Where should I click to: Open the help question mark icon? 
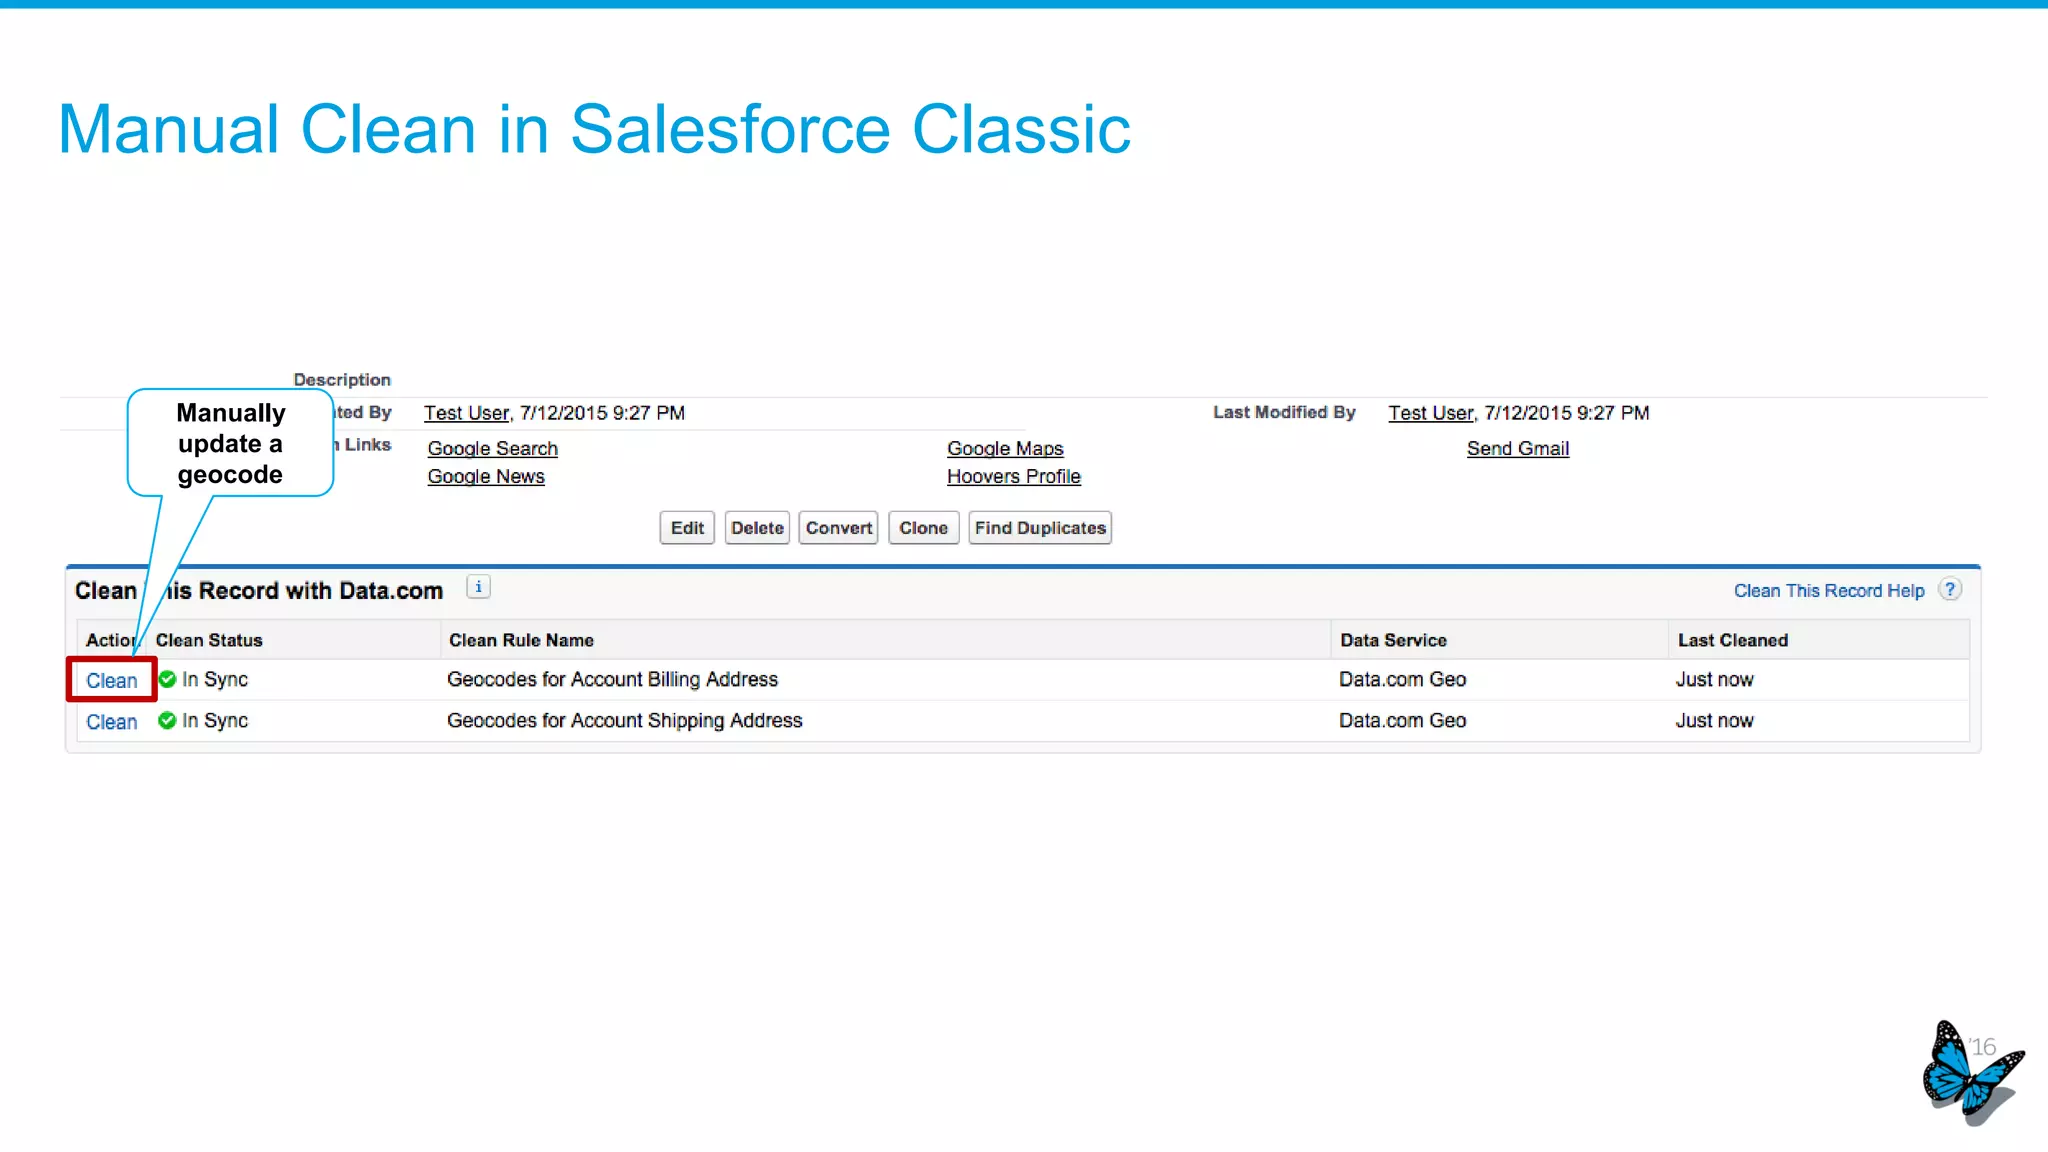tap(1949, 589)
